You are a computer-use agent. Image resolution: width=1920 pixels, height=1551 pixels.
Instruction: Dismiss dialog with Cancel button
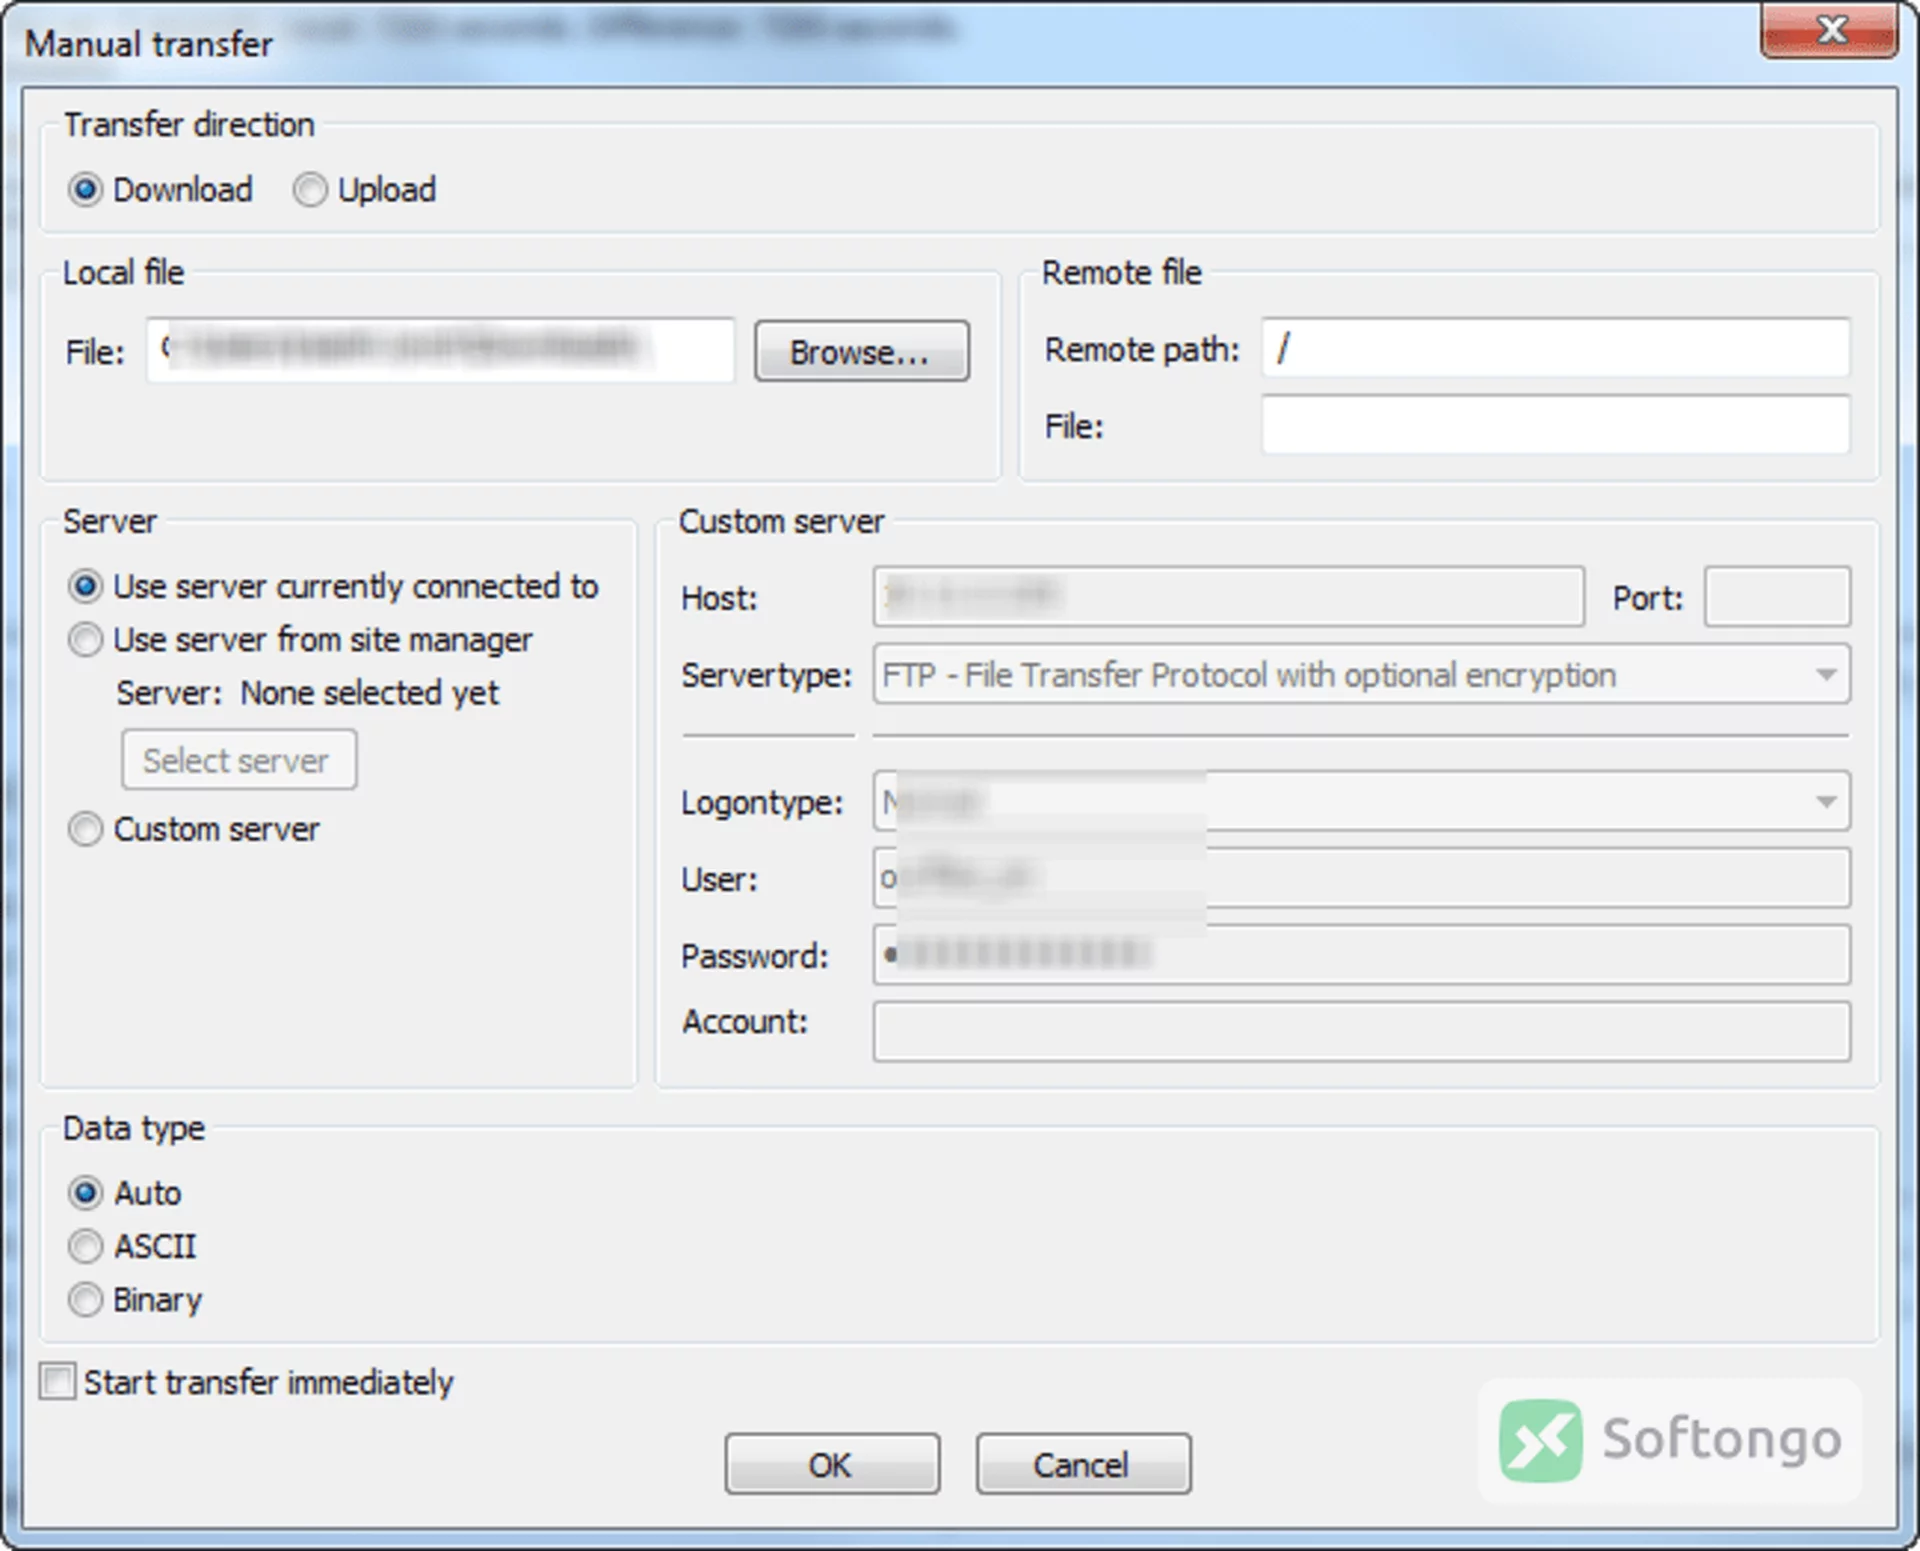pyautogui.click(x=1083, y=1464)
